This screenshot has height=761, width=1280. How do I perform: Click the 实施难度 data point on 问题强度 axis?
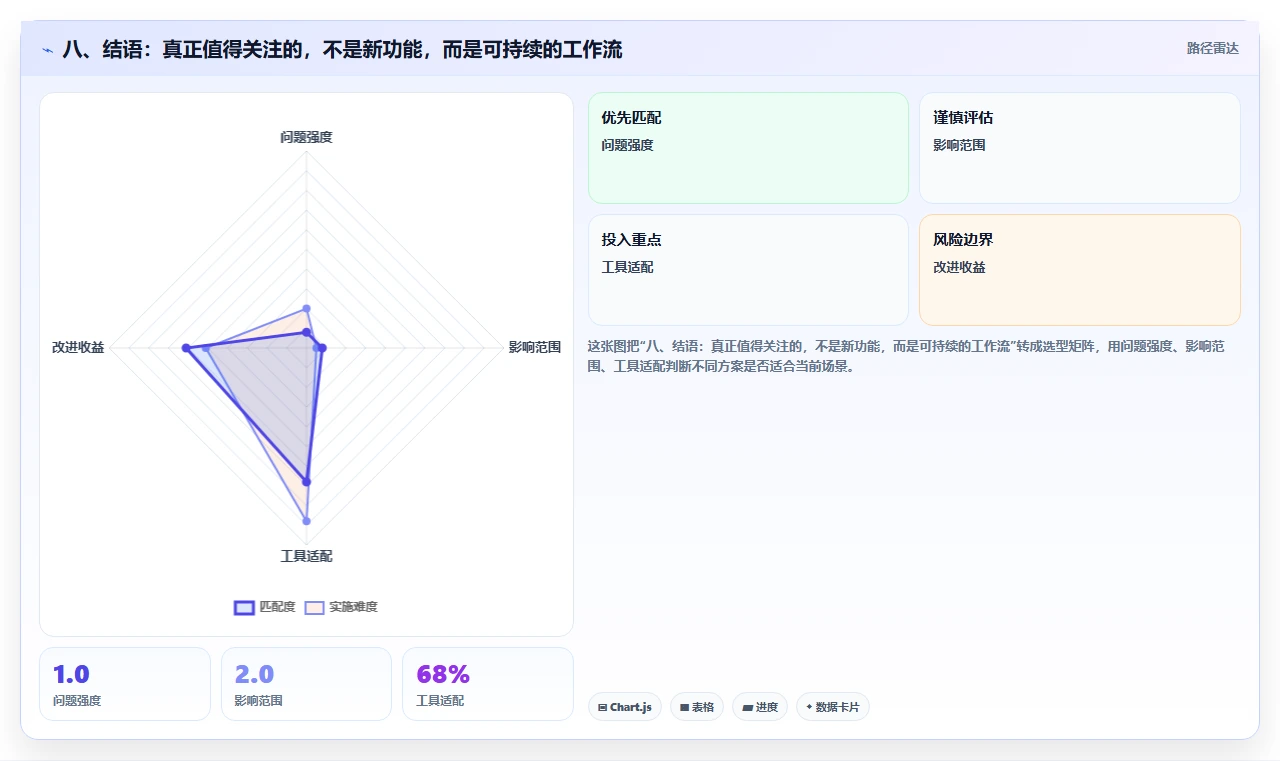[306, 308]
